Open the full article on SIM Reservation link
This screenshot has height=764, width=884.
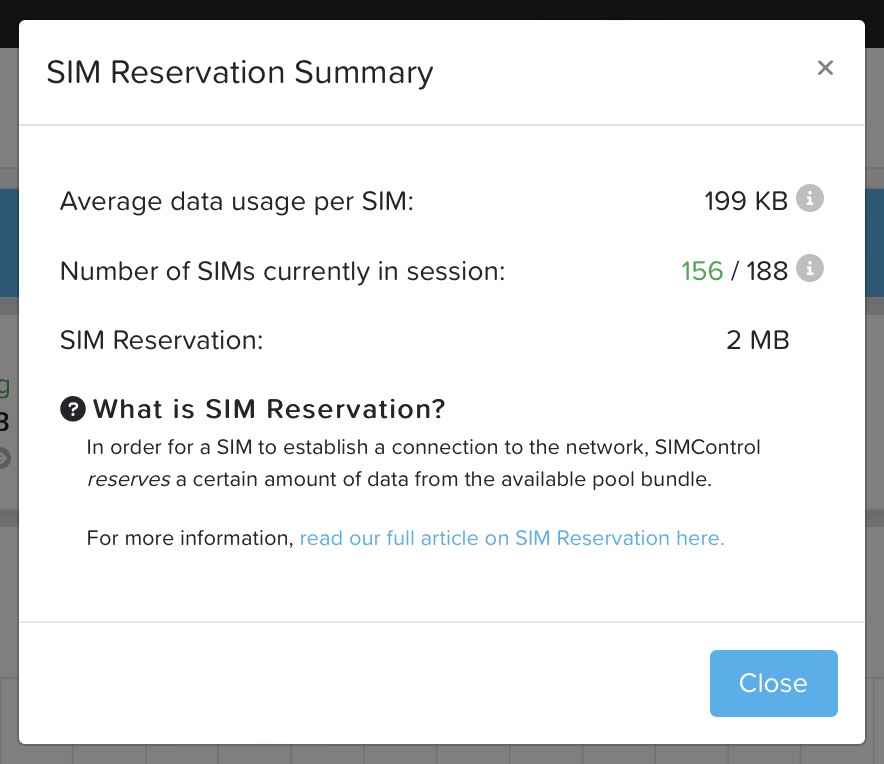512,538
